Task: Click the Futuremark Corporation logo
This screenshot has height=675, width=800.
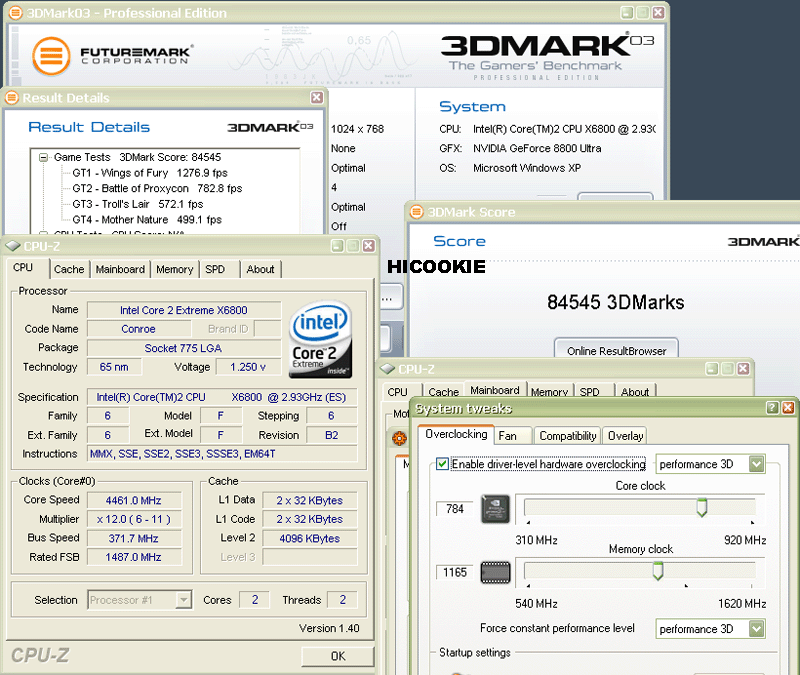Action: [112, 56]
